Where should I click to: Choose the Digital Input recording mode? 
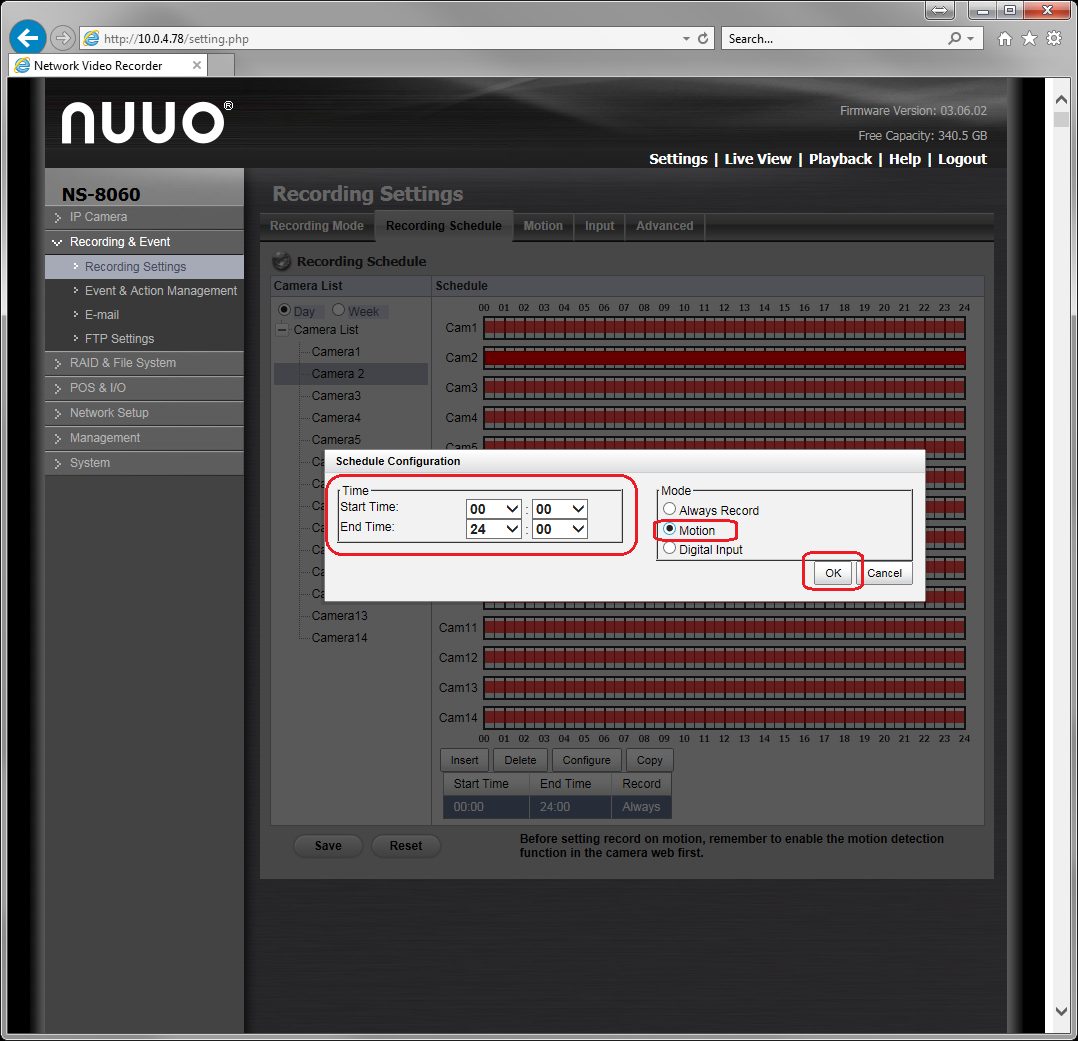[x=670, y=548]
